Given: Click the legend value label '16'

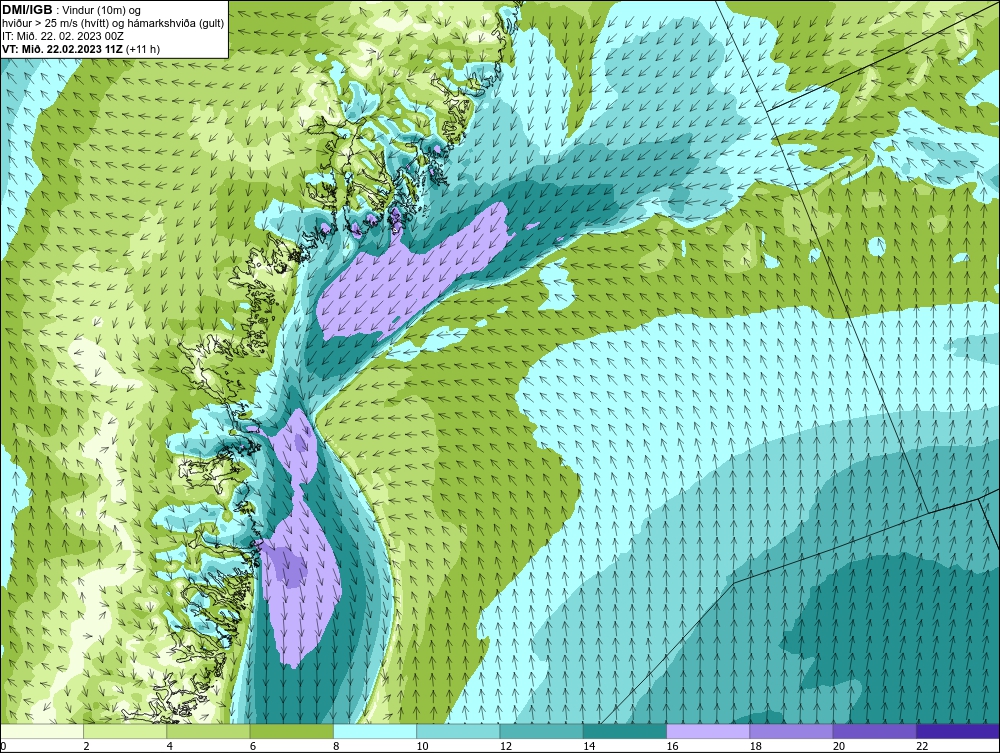Looking at the screenshot, I should click(672, 746).
